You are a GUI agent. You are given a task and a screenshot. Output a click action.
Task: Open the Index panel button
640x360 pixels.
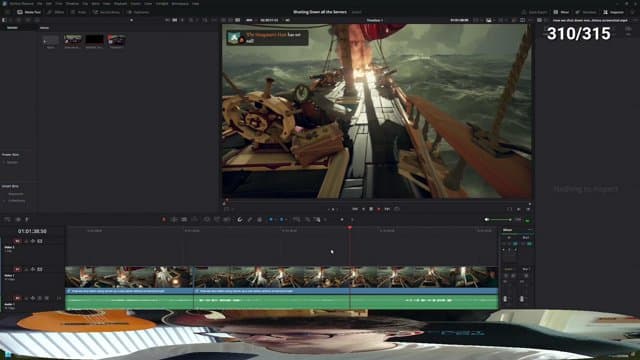[x=78, y=12]
